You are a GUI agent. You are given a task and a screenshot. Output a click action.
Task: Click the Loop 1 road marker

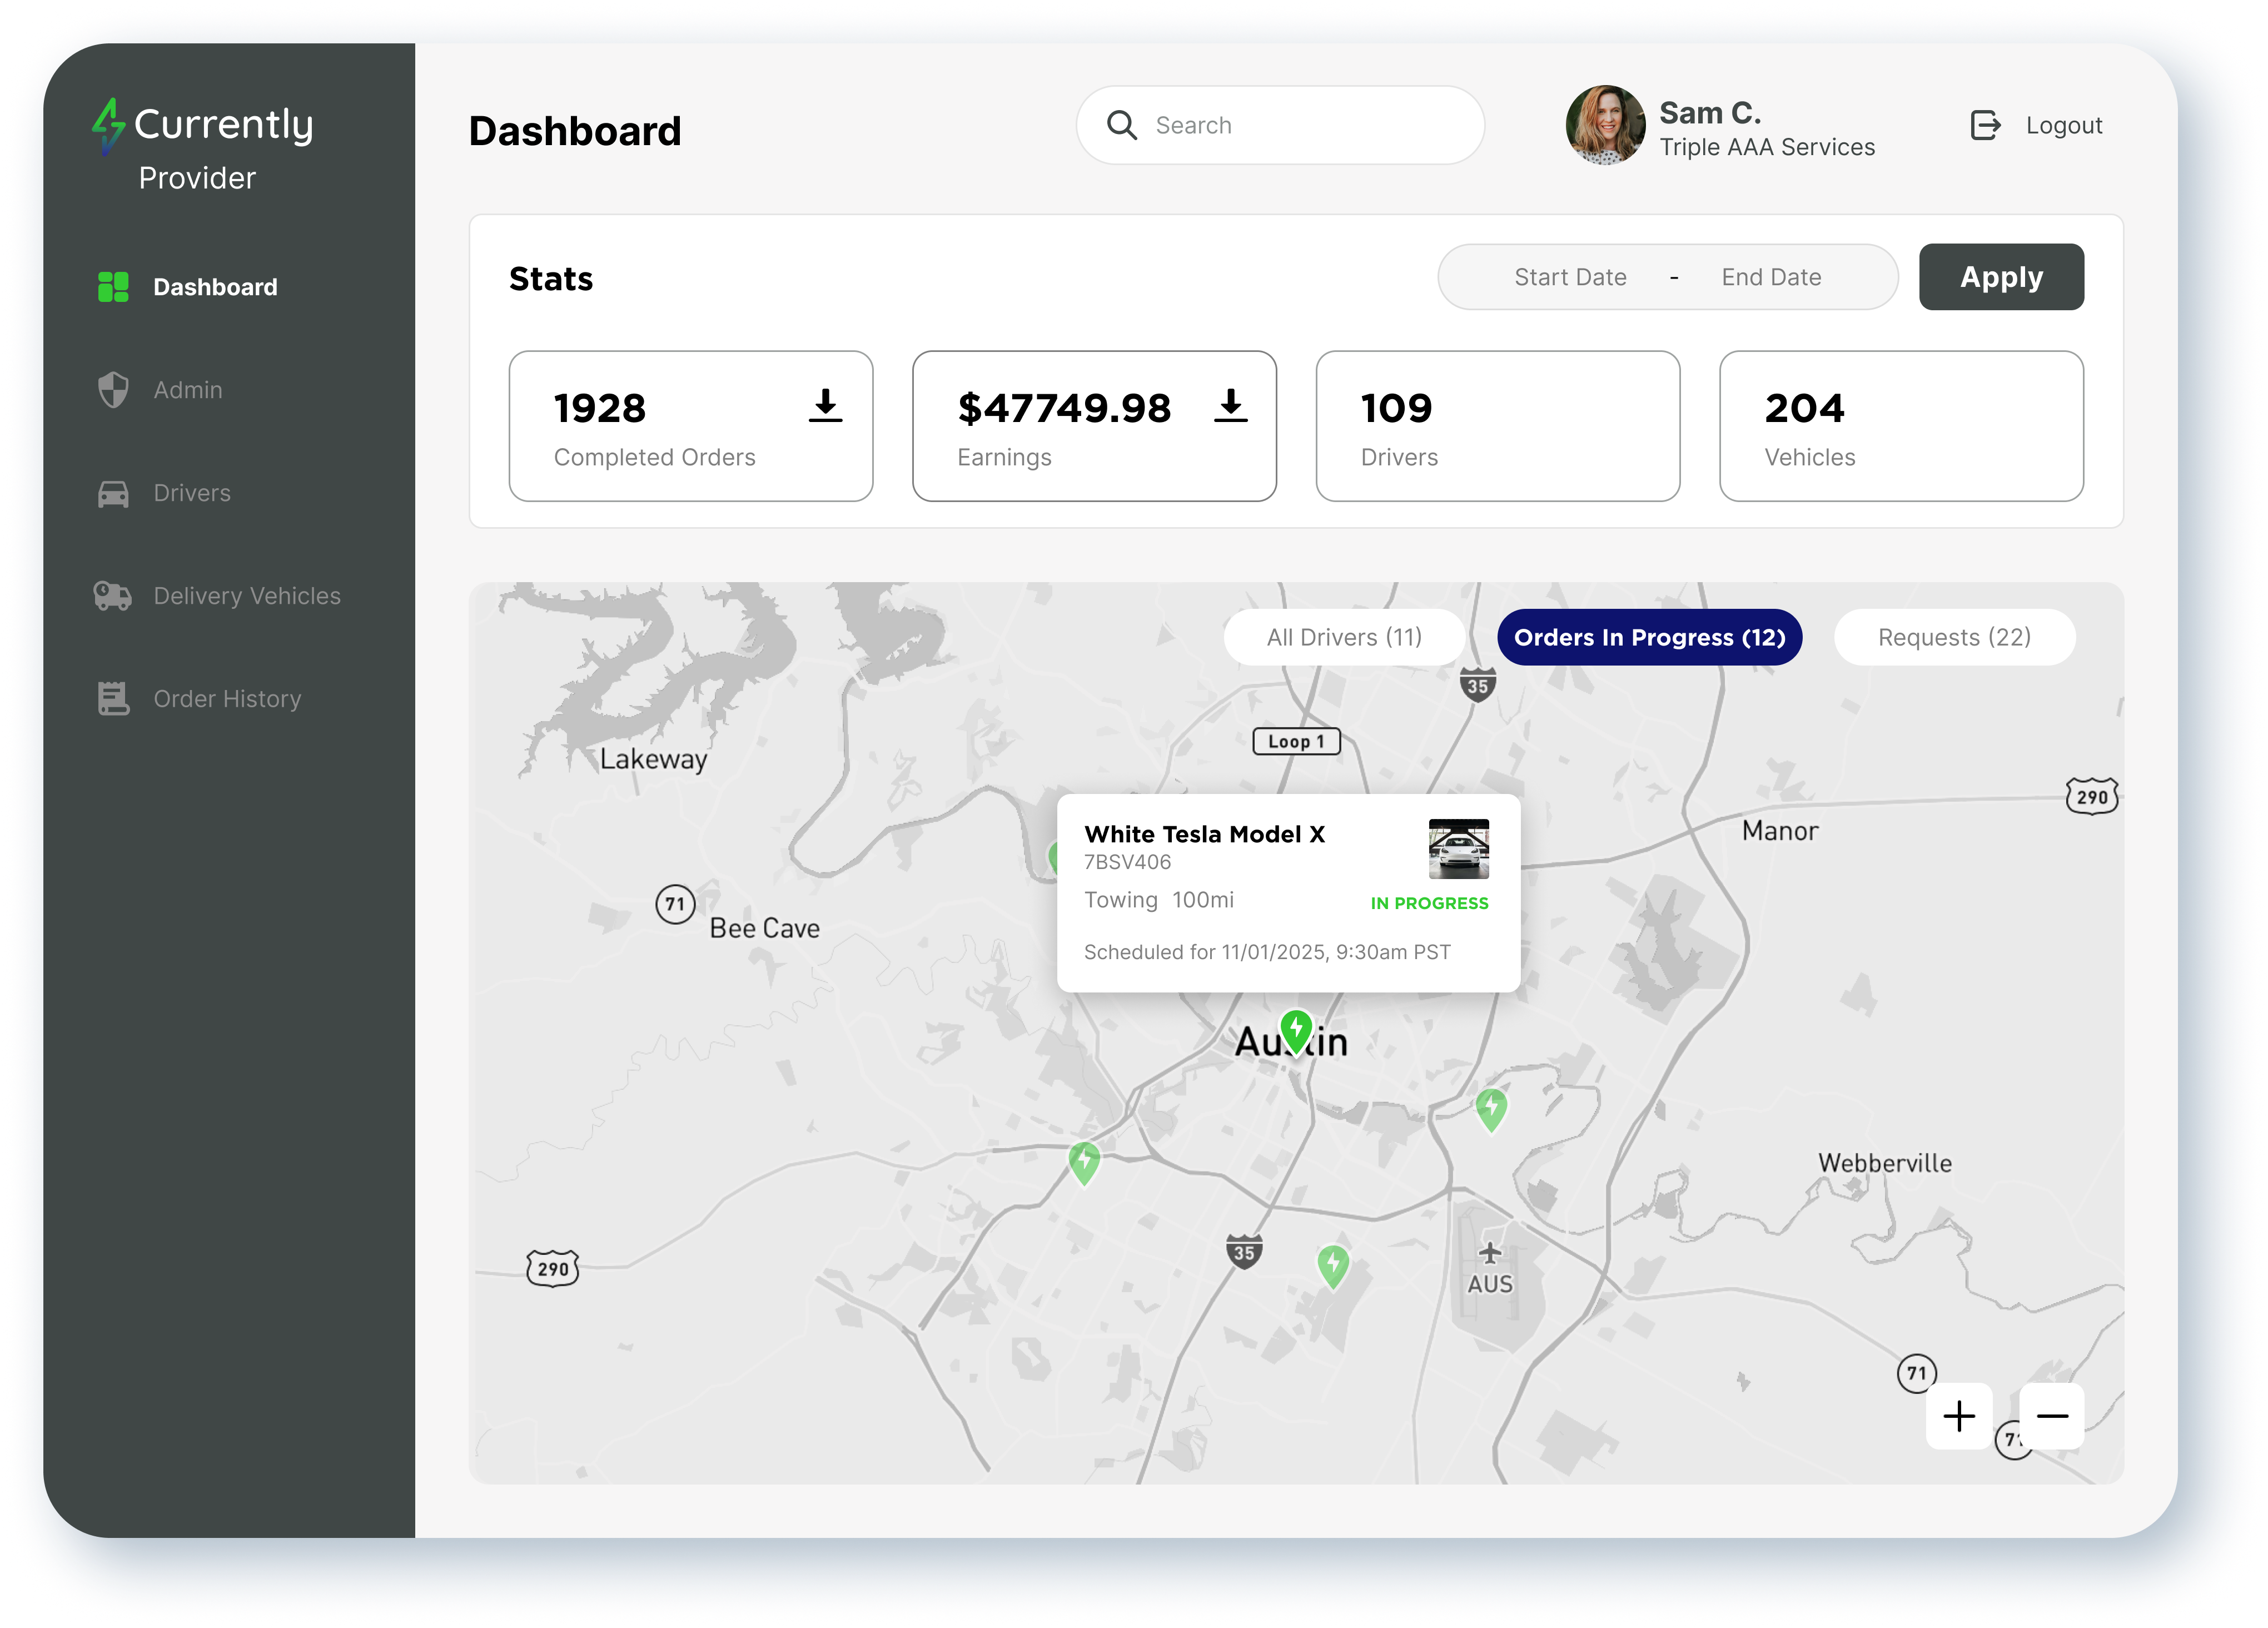click(1296, 741)
